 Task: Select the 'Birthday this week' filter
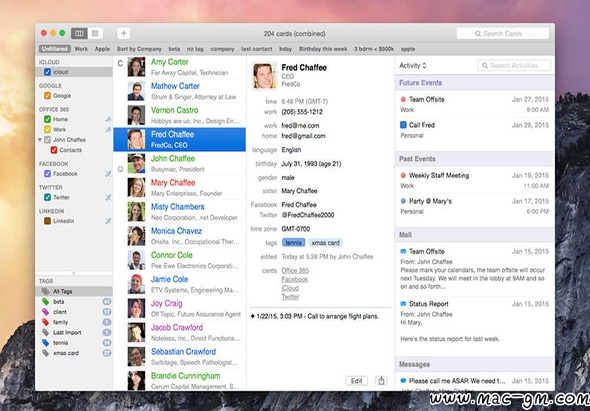pos(323,49)
